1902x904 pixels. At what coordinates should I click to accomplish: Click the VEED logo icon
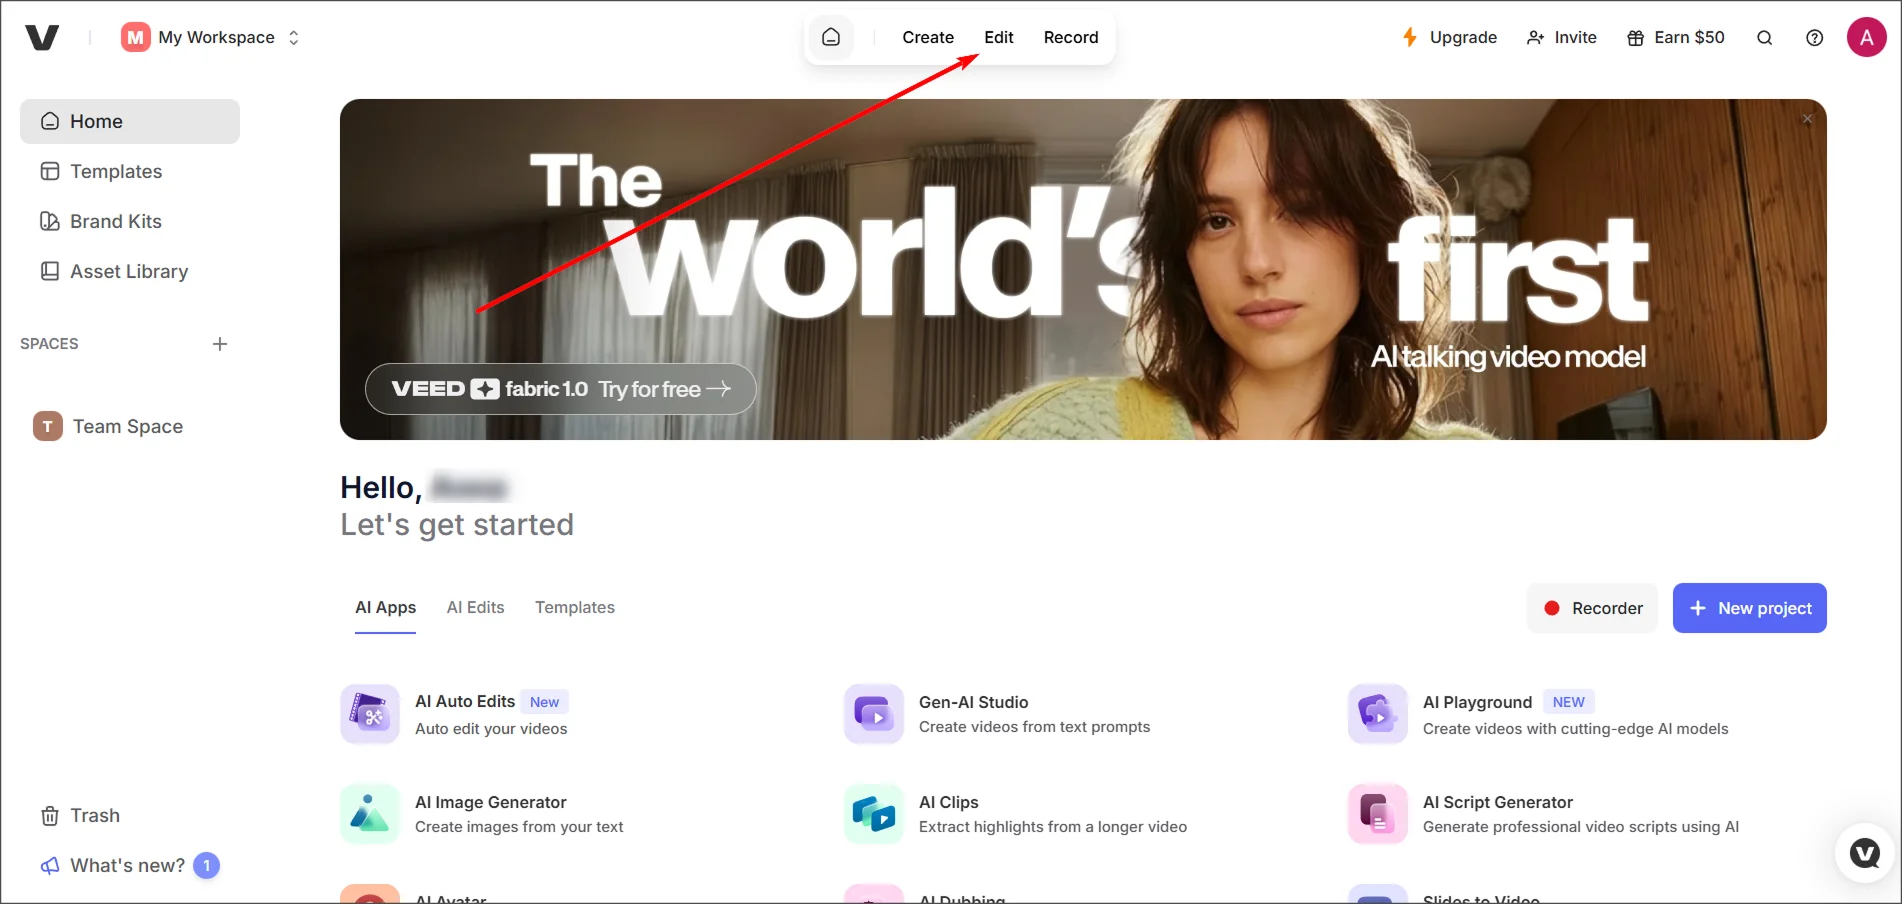(42, 38)
